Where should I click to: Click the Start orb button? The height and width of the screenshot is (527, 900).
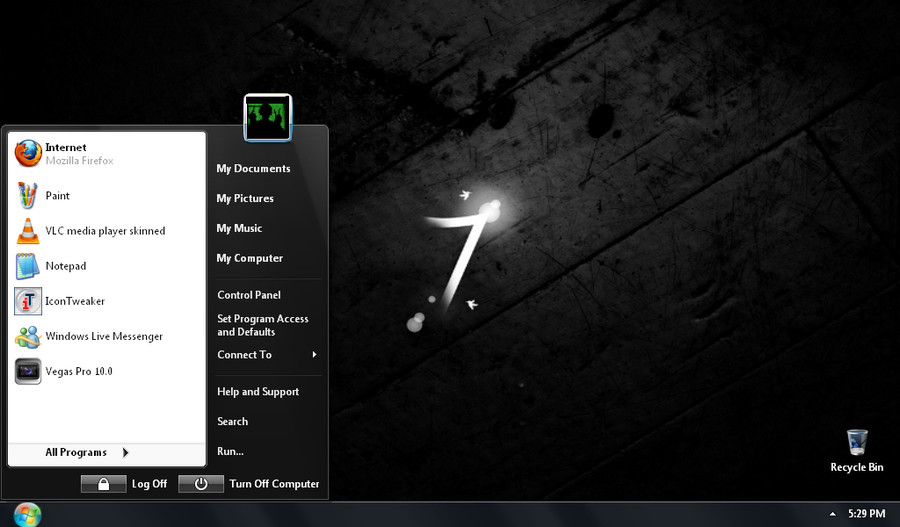(x=27, y=514)
